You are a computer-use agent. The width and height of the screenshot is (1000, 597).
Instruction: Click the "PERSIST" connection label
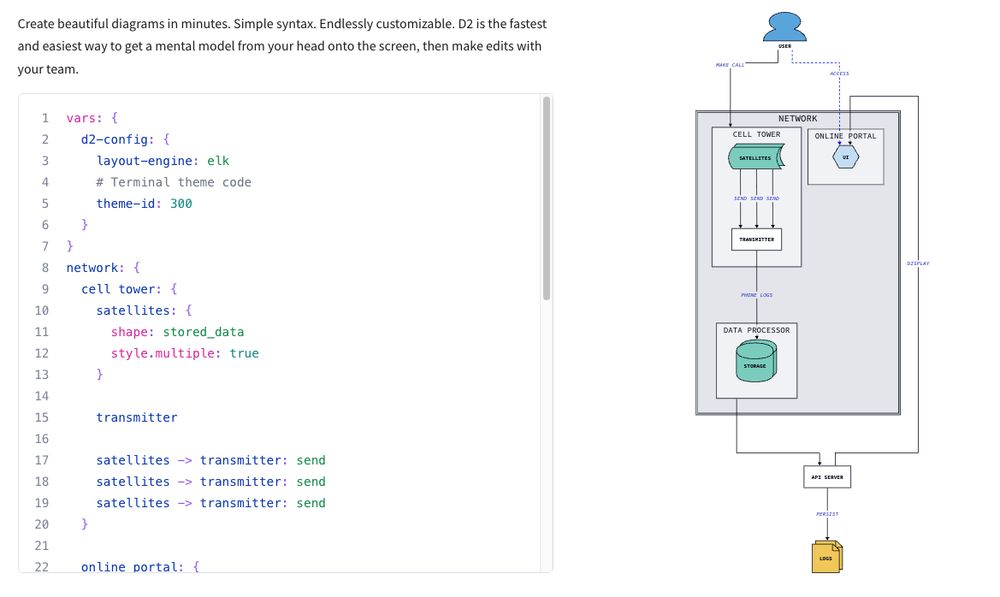(x=827, y=514)
